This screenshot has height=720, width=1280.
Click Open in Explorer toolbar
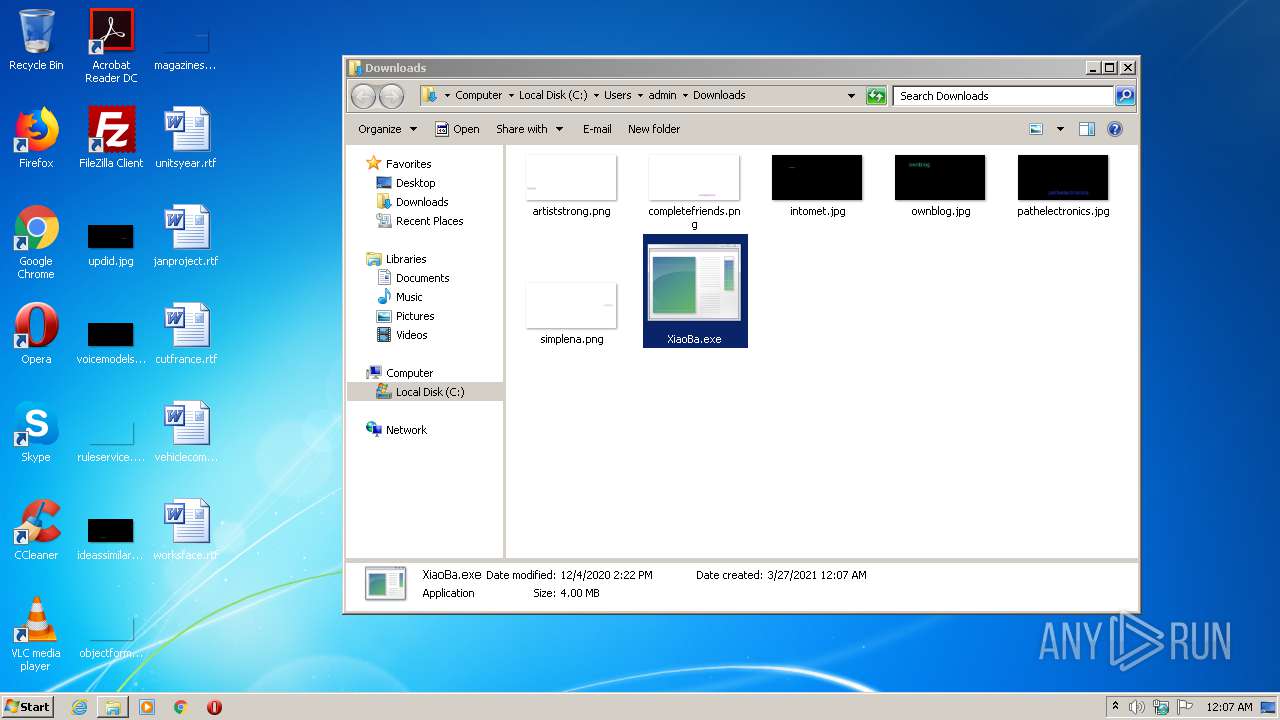coord(457,129)
